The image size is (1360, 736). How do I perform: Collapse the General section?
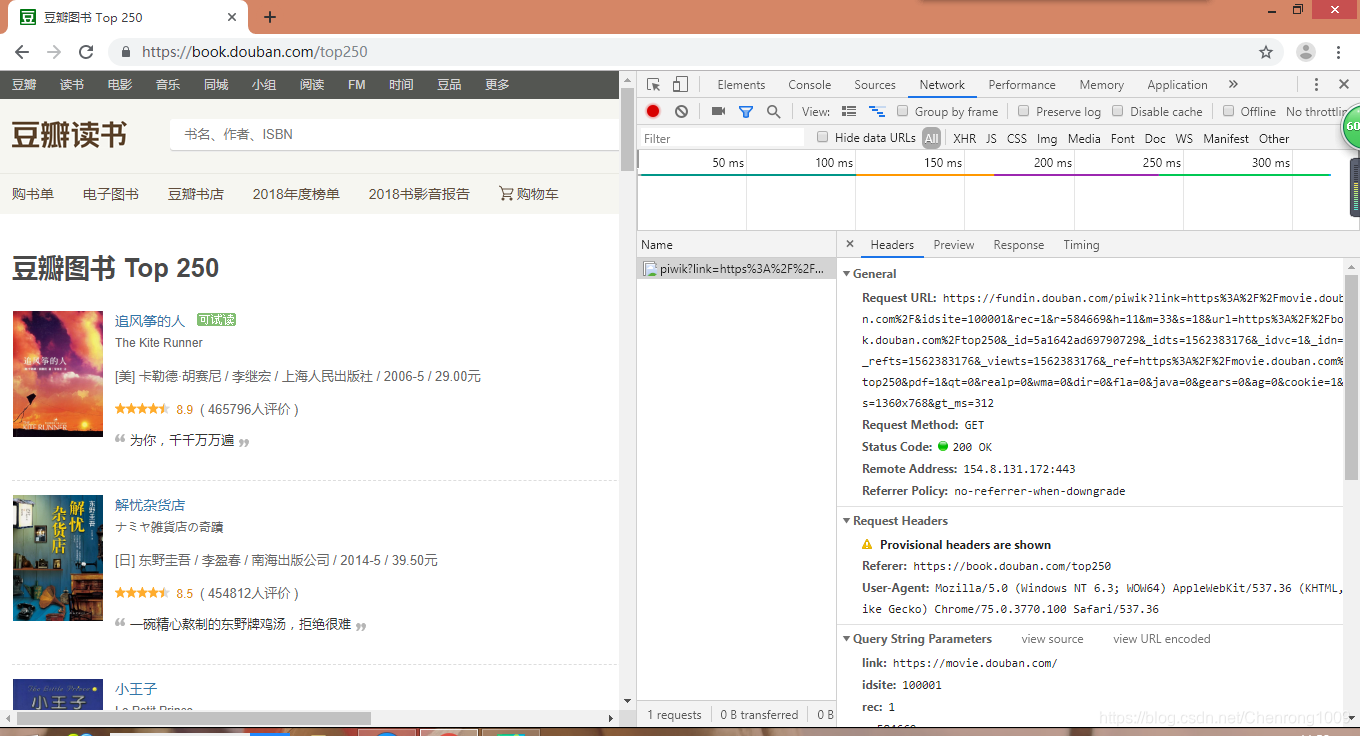coord(847,274)
